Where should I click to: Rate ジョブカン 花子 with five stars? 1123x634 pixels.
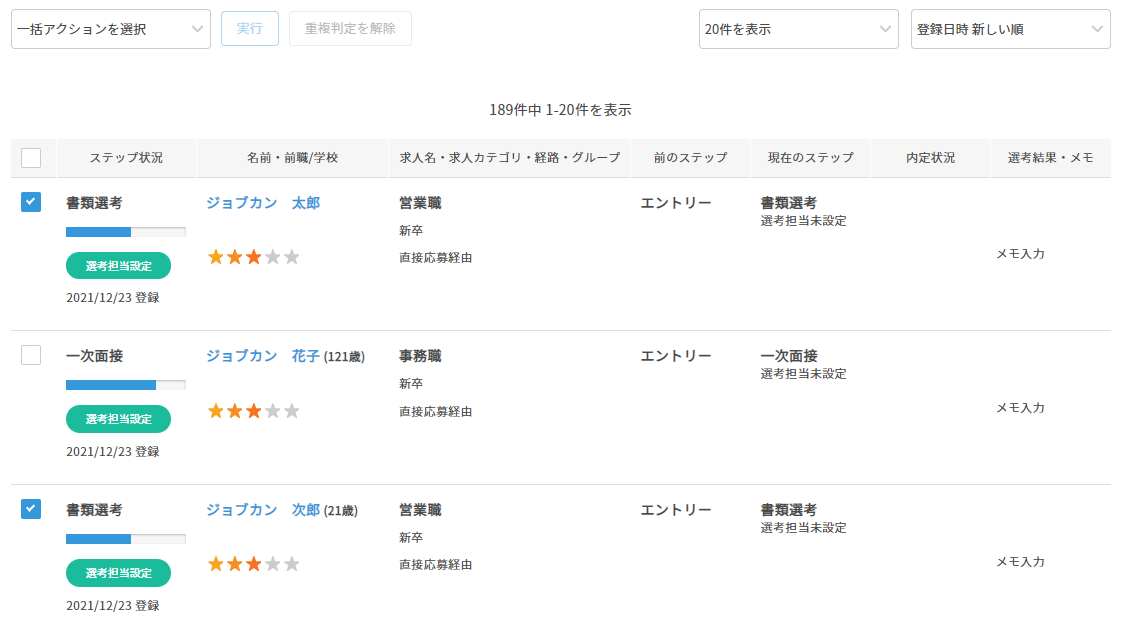tap(292, 411)
